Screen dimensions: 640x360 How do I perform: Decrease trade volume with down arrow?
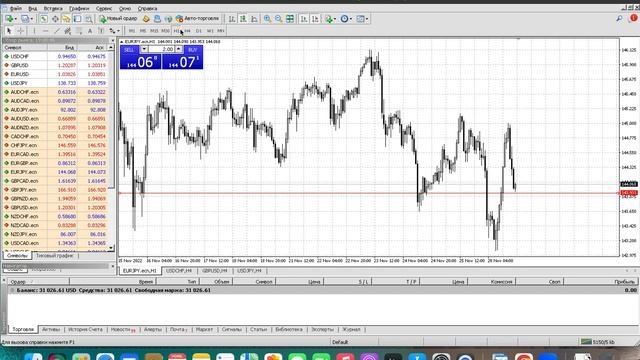[x=144, y=49]
